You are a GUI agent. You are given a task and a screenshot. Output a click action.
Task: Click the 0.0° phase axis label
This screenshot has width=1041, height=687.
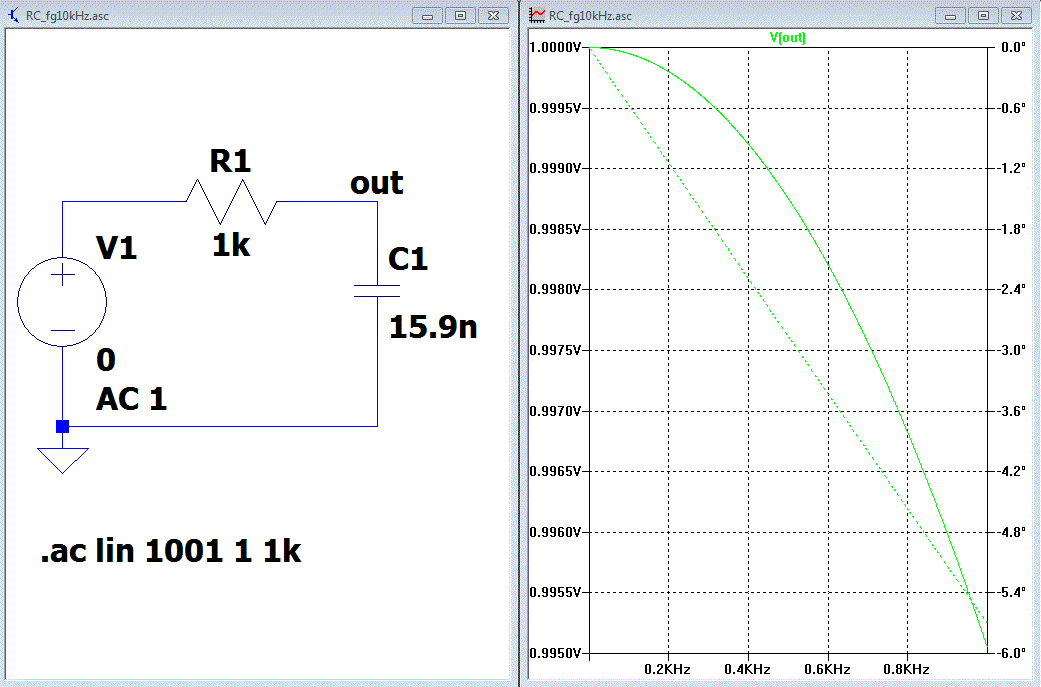click(x=1013, y=47)
